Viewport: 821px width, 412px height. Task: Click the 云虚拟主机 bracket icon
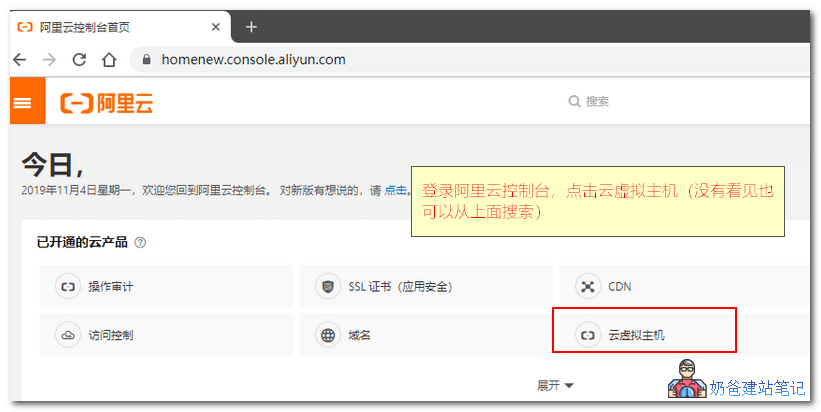(x=587, y=335)
